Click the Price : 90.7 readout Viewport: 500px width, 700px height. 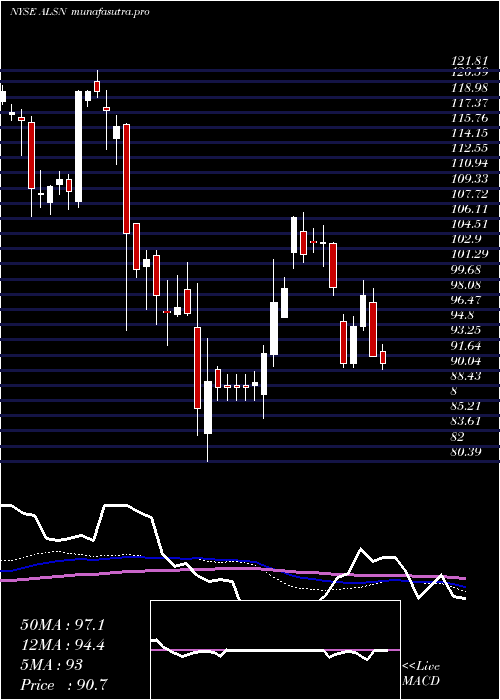64,685
